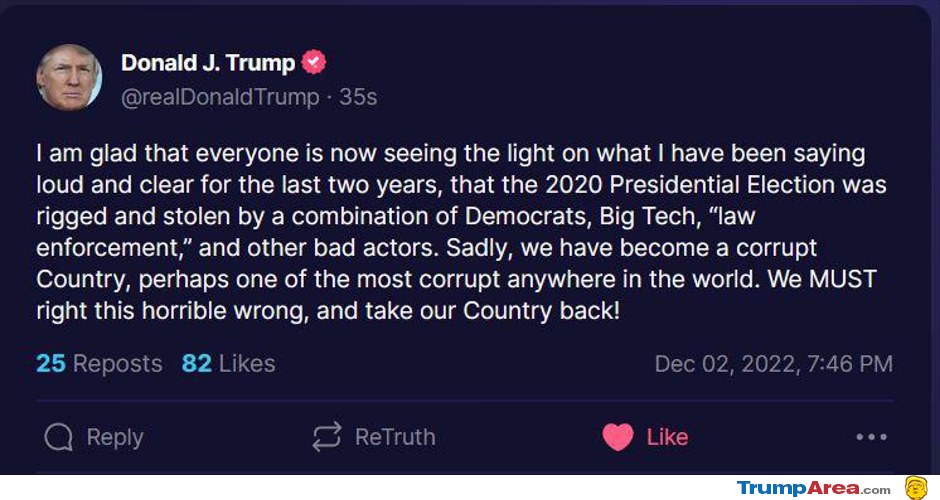Click the Reply text label
The width and height of the screenshot is (940, 500).
(115, 437)
